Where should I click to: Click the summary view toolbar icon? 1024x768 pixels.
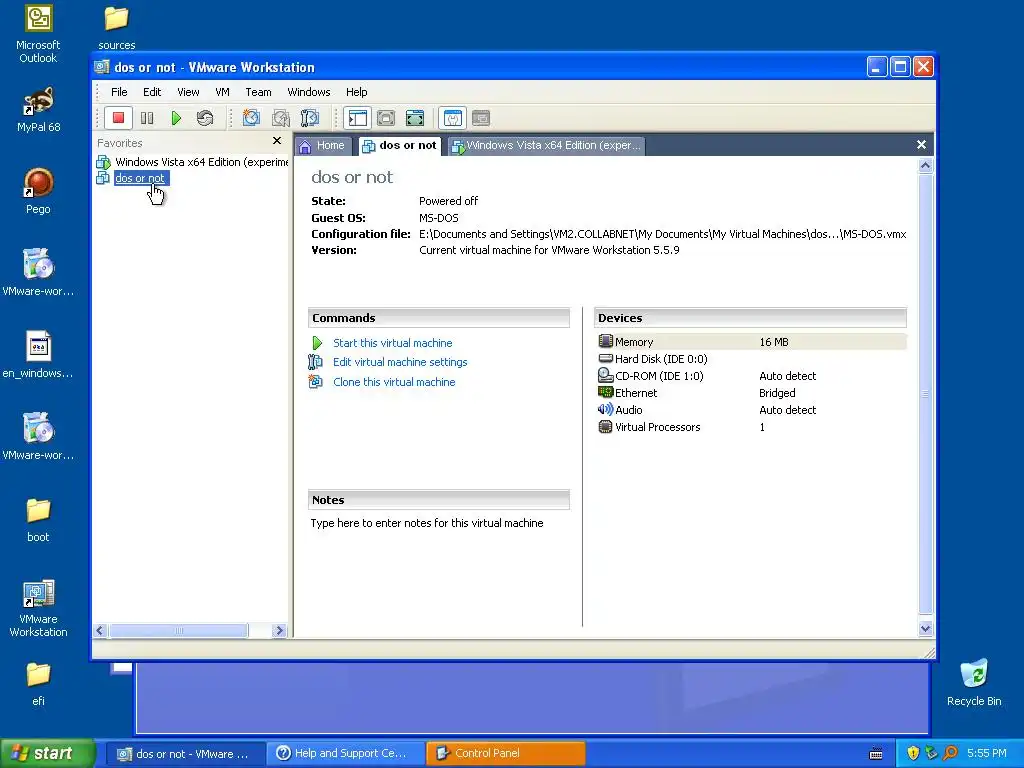click(453, 118)
